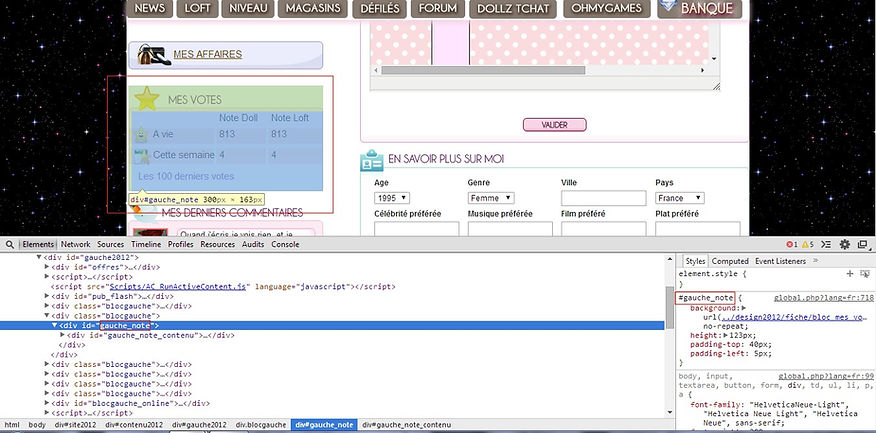Viewport: 876px width, 433px height.
Task: Expand the div id pub_flash node
Action: [x=47, y=296]
